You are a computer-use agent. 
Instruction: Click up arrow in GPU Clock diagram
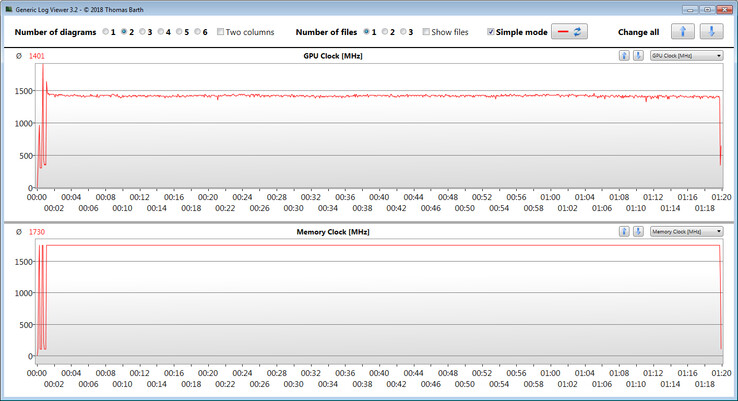click(624, 56)
